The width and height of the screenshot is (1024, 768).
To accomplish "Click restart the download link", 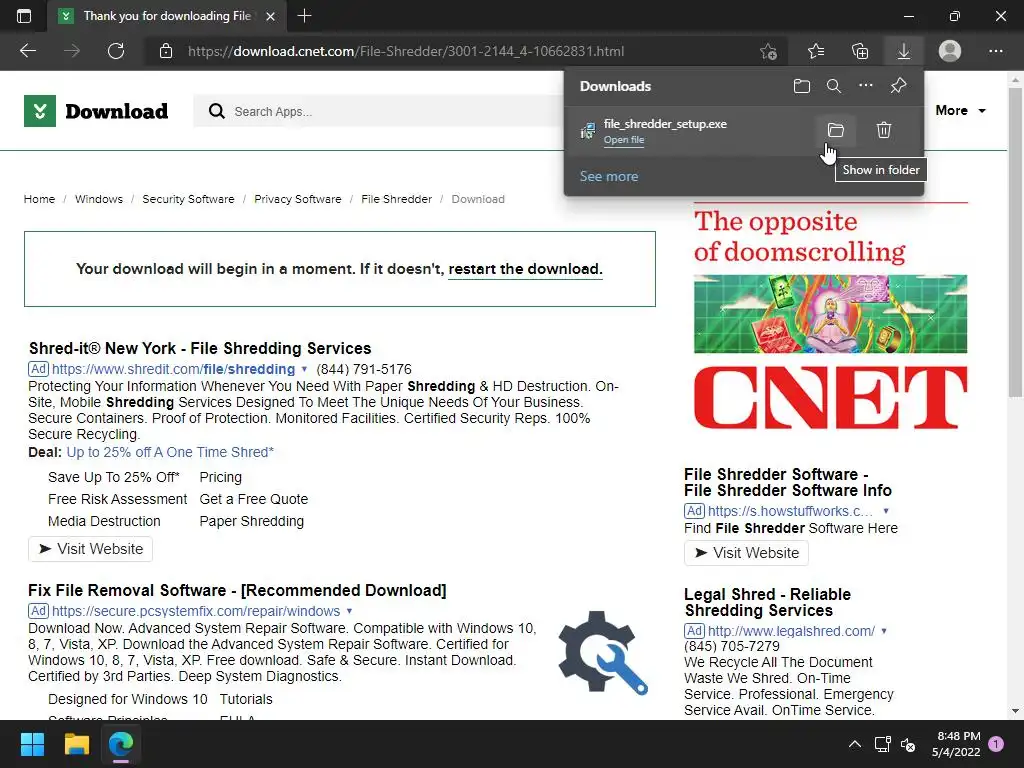I will [x=525, y=269].
